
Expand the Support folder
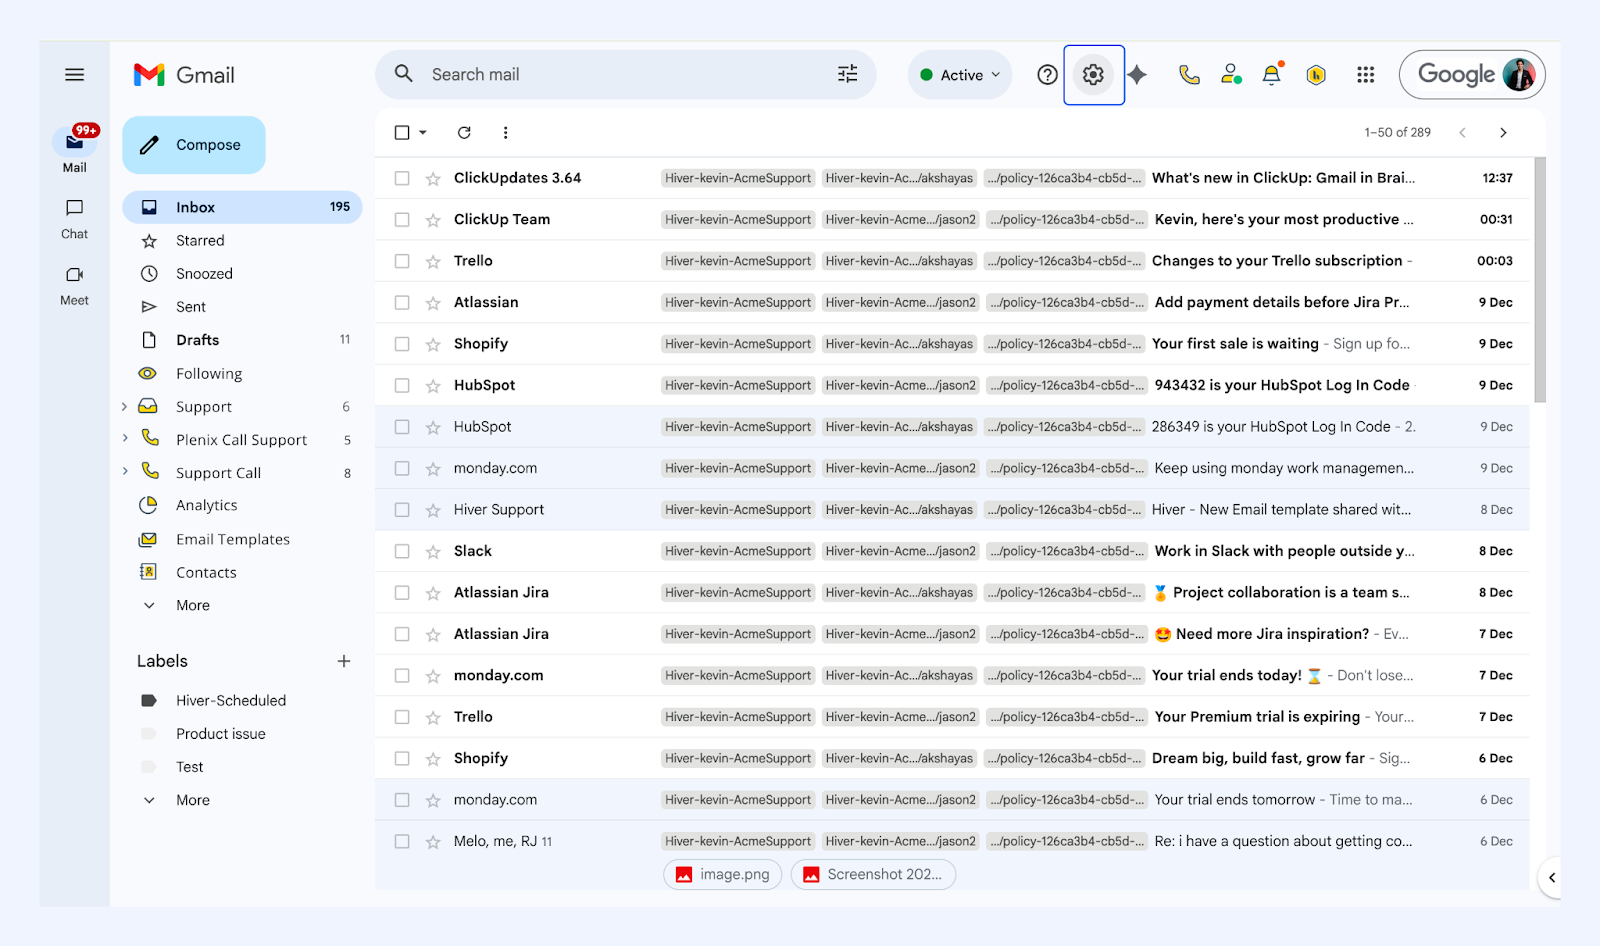[x=125, y=406]
